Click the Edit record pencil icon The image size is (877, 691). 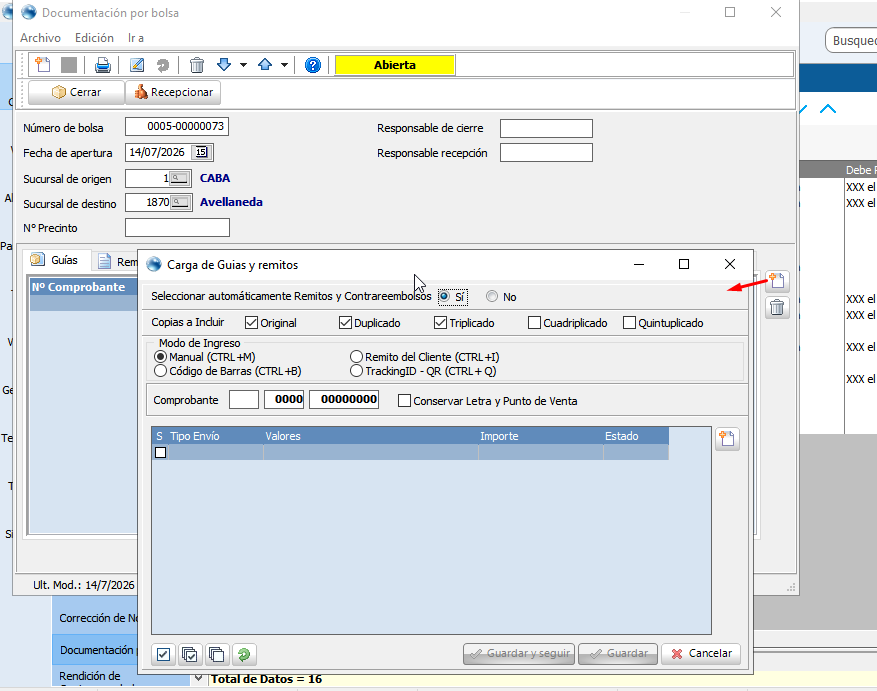click(x=136, y=65)
